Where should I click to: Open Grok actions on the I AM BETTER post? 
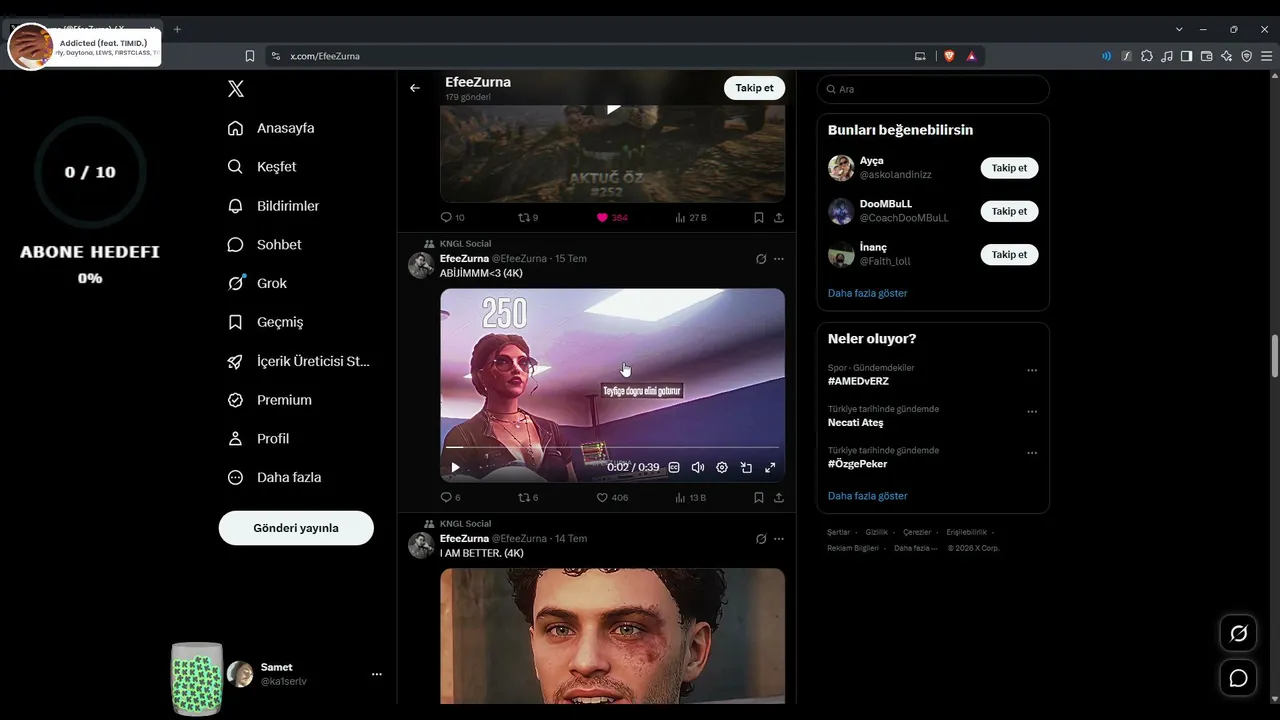point(761,539)
